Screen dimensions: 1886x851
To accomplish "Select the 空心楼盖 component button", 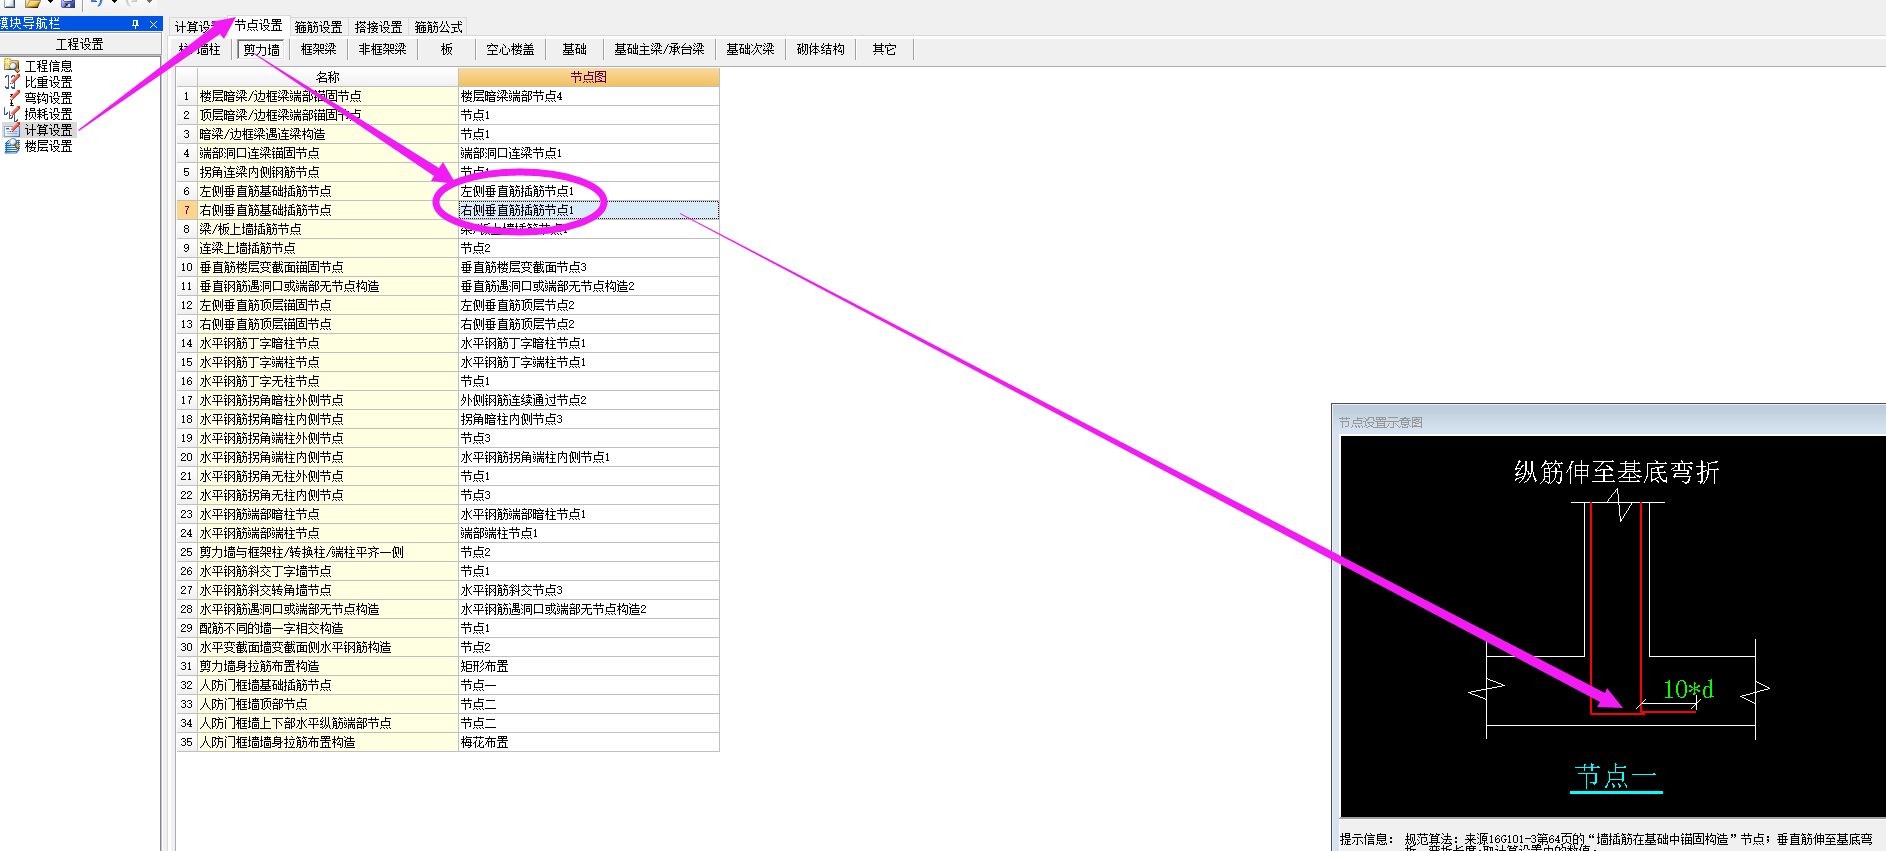I will [x=510, y=49].
